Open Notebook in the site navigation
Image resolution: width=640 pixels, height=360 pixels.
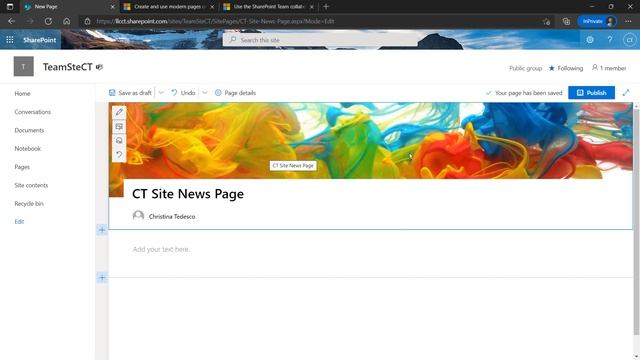click(x=28, y=149)
